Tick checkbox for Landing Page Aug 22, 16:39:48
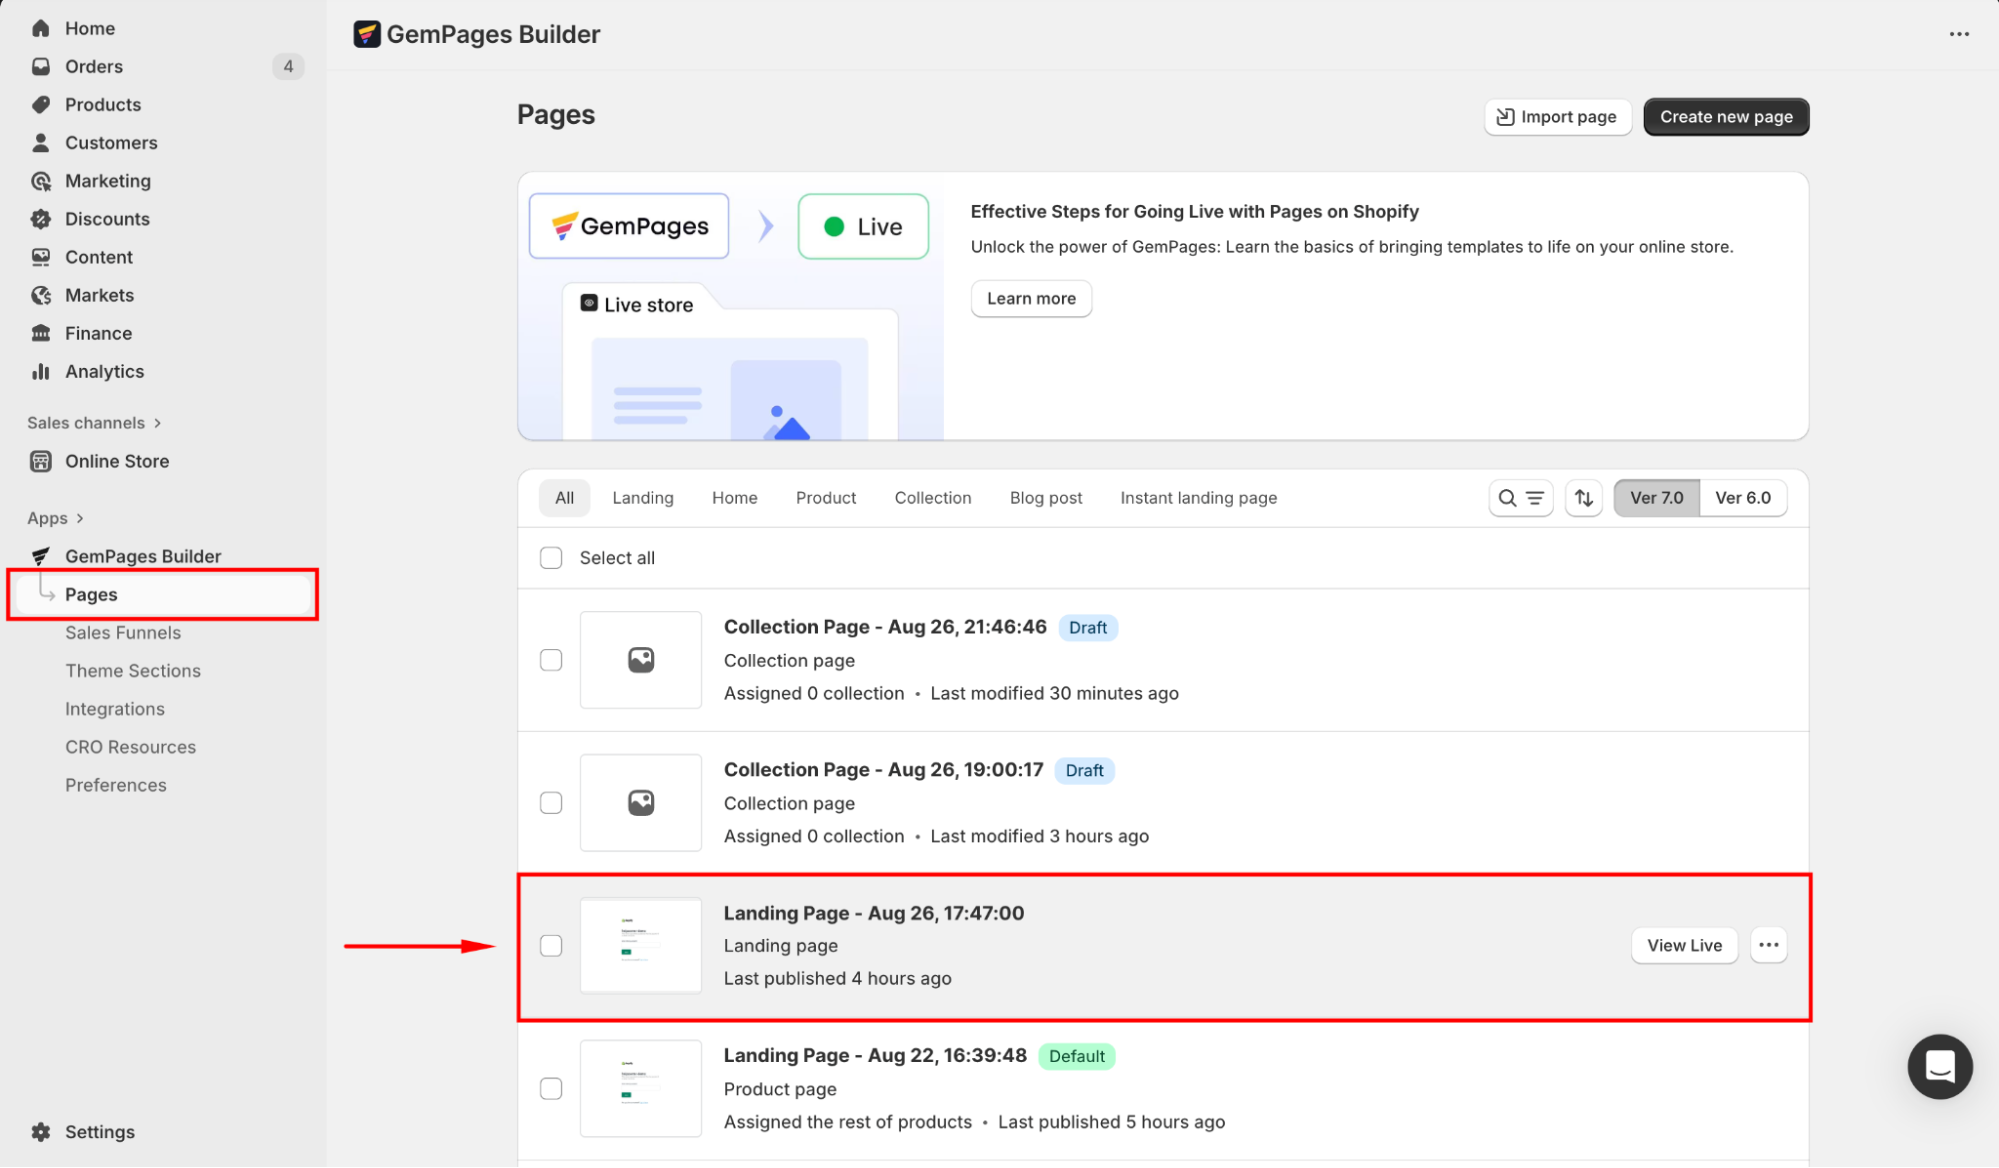This screenshot has height=1168, width=1999. (551, 1088)
